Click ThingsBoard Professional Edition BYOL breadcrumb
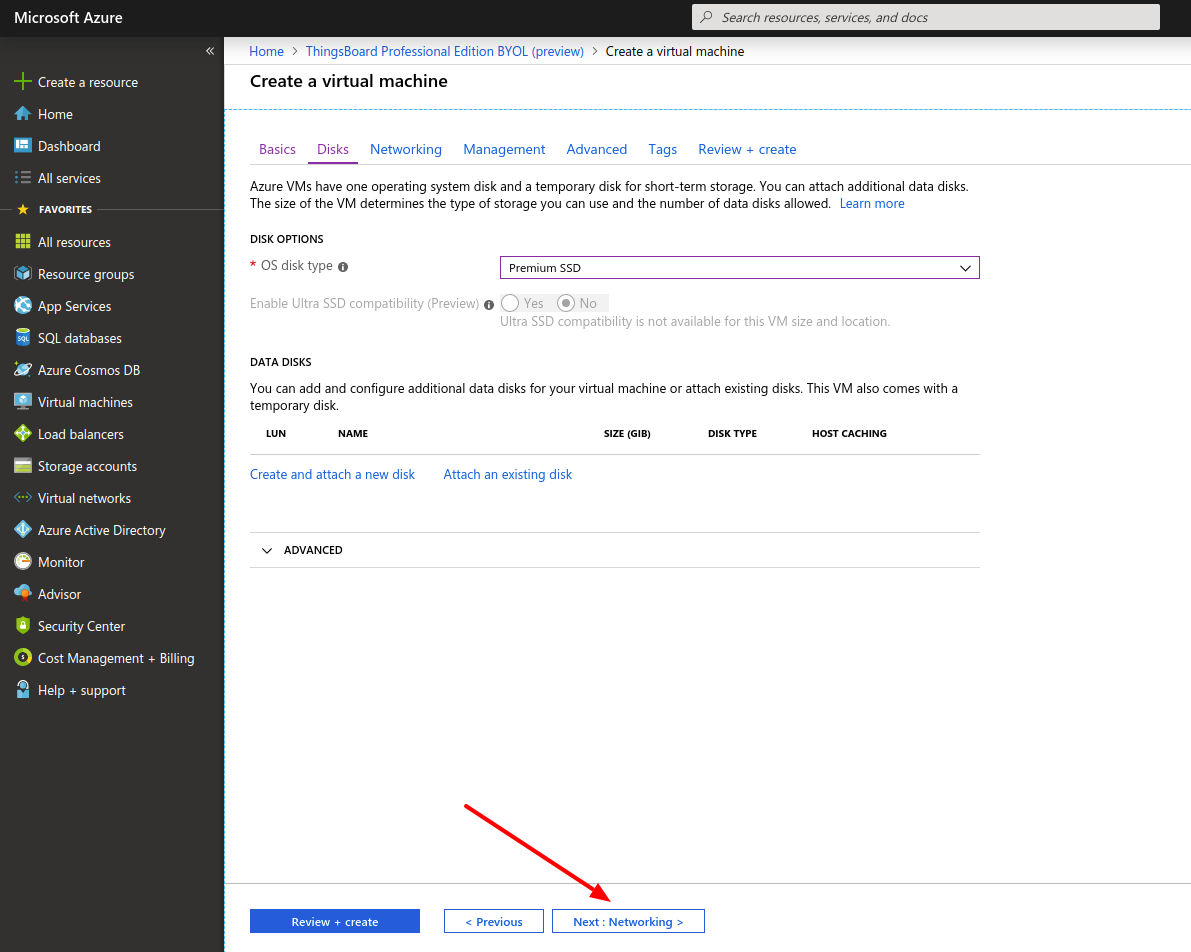Image resolution: width=1191 pixels, height=952 pixels. click(x=444, y=51)
